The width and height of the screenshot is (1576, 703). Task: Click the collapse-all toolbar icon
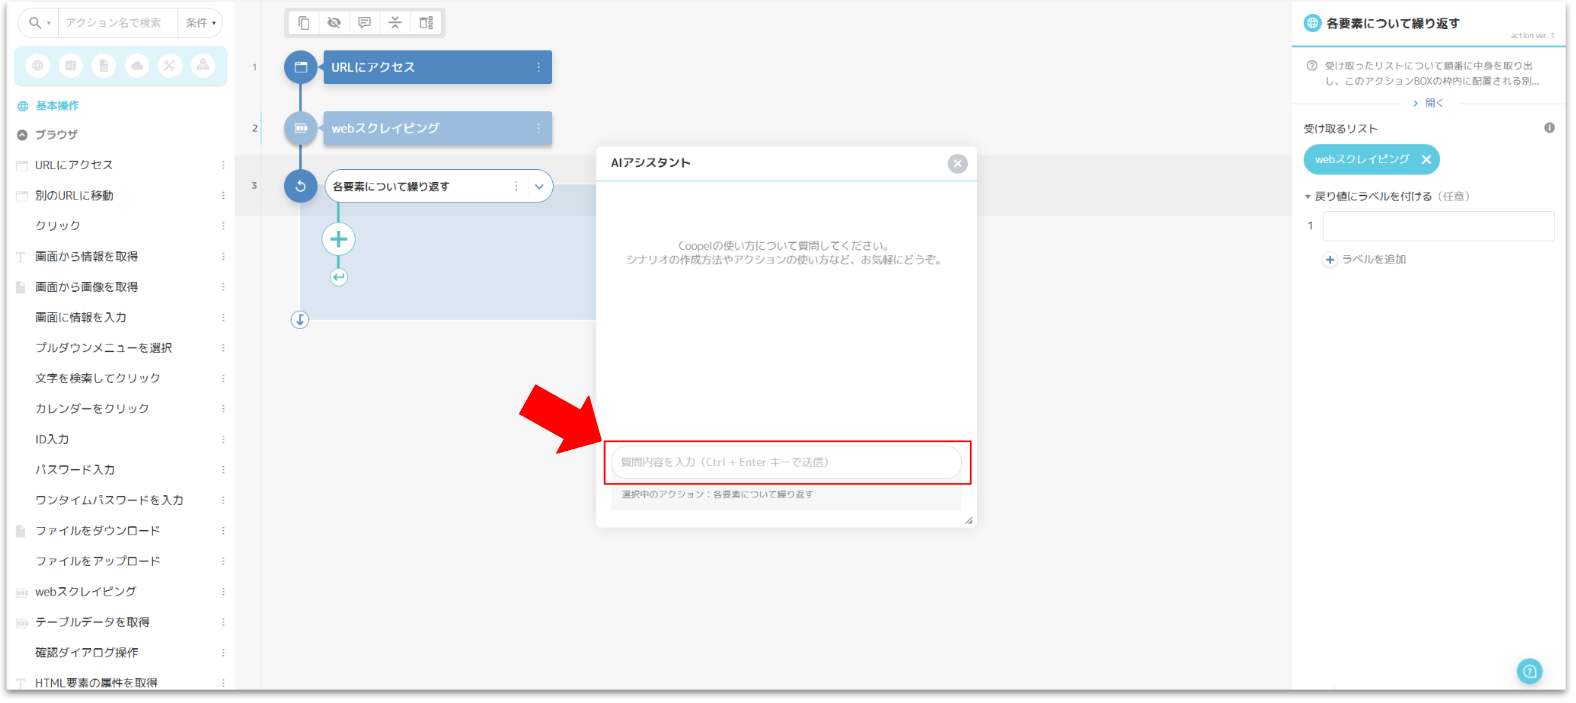pos(395,23)
